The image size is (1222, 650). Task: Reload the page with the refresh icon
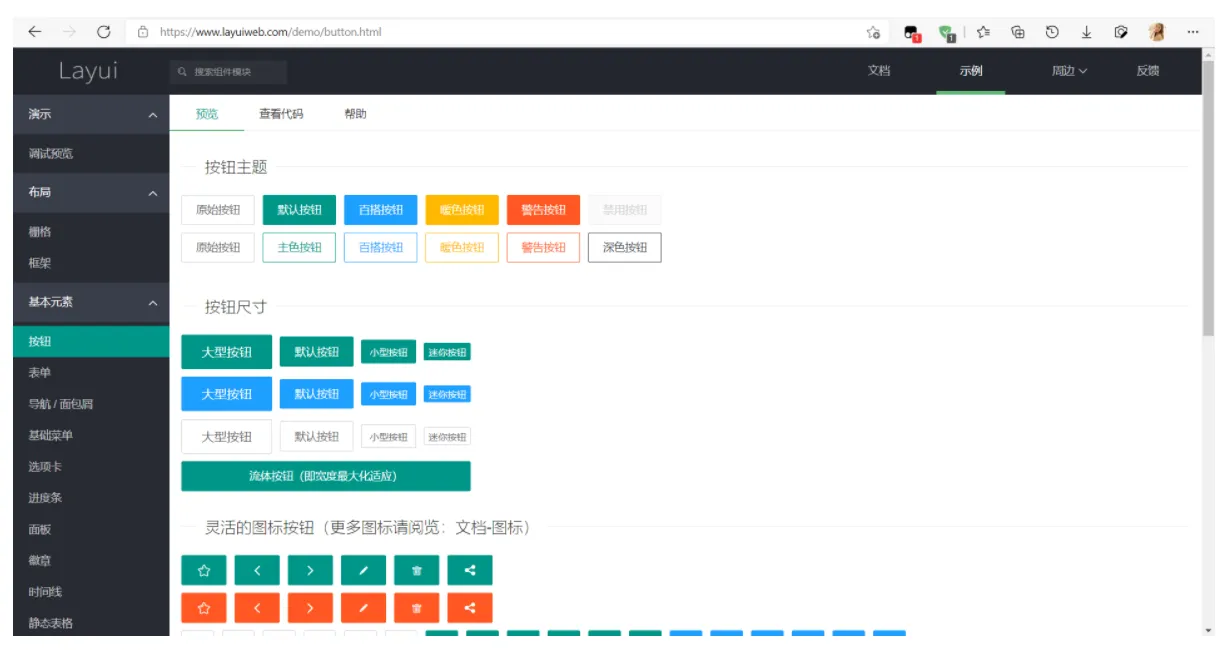point(103,32)
